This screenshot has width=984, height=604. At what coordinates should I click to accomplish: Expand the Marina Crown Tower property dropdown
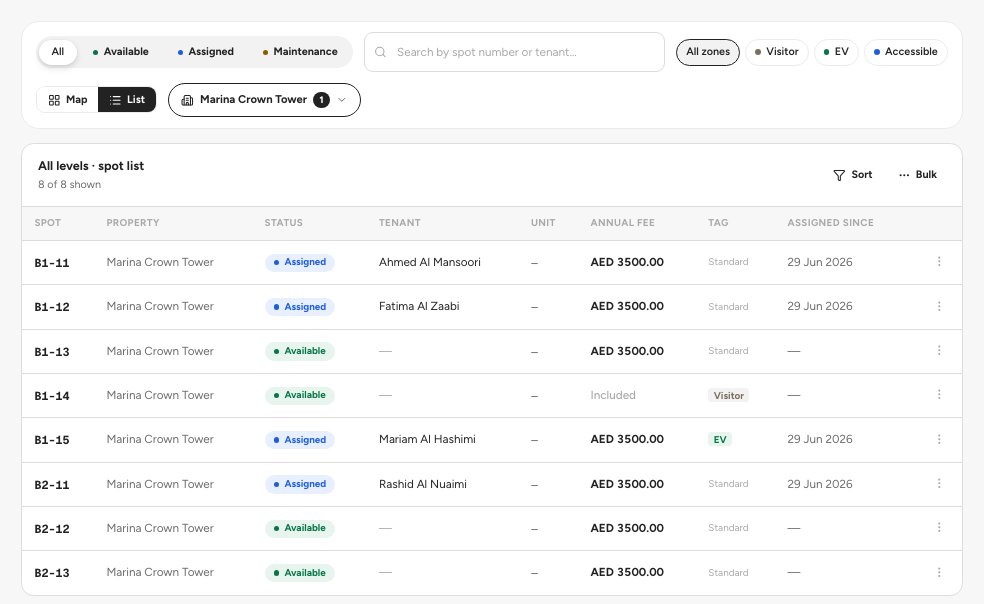click(x=264, y=100)
